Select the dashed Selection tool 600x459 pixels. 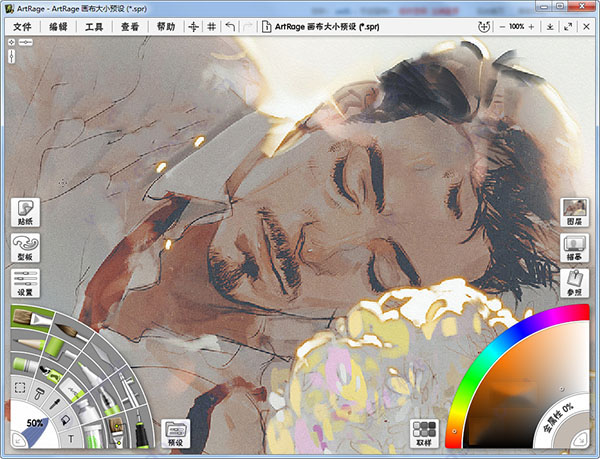click(x=20, y=387)
